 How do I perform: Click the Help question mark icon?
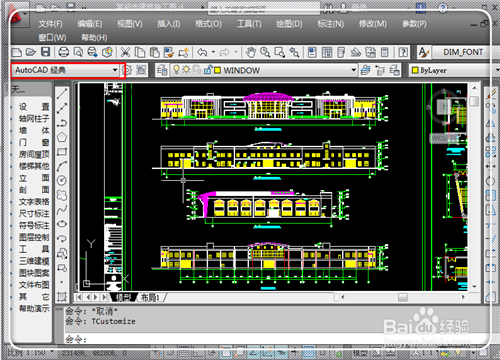(x=403, y=52)
